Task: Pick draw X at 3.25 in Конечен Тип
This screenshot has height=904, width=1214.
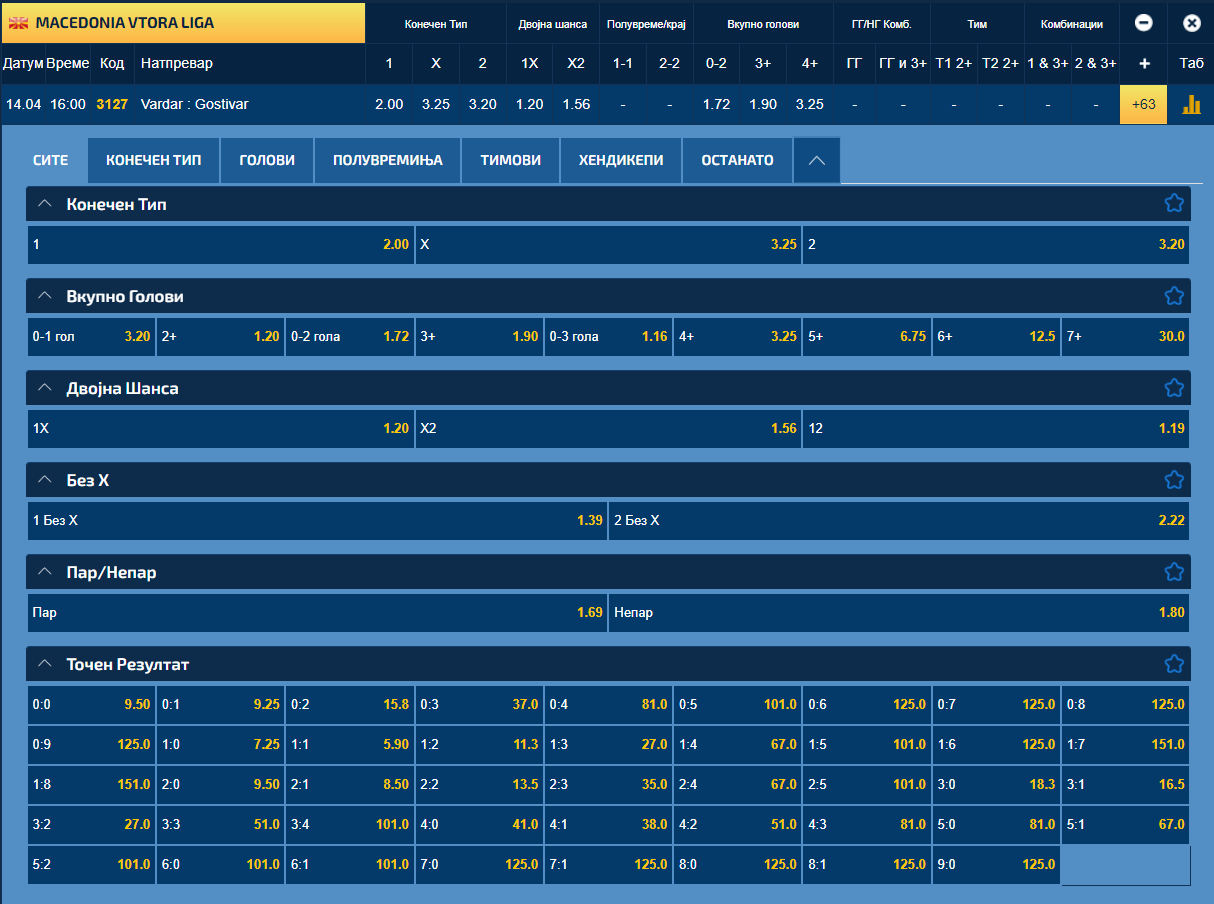Action: (x=608, y=244)
